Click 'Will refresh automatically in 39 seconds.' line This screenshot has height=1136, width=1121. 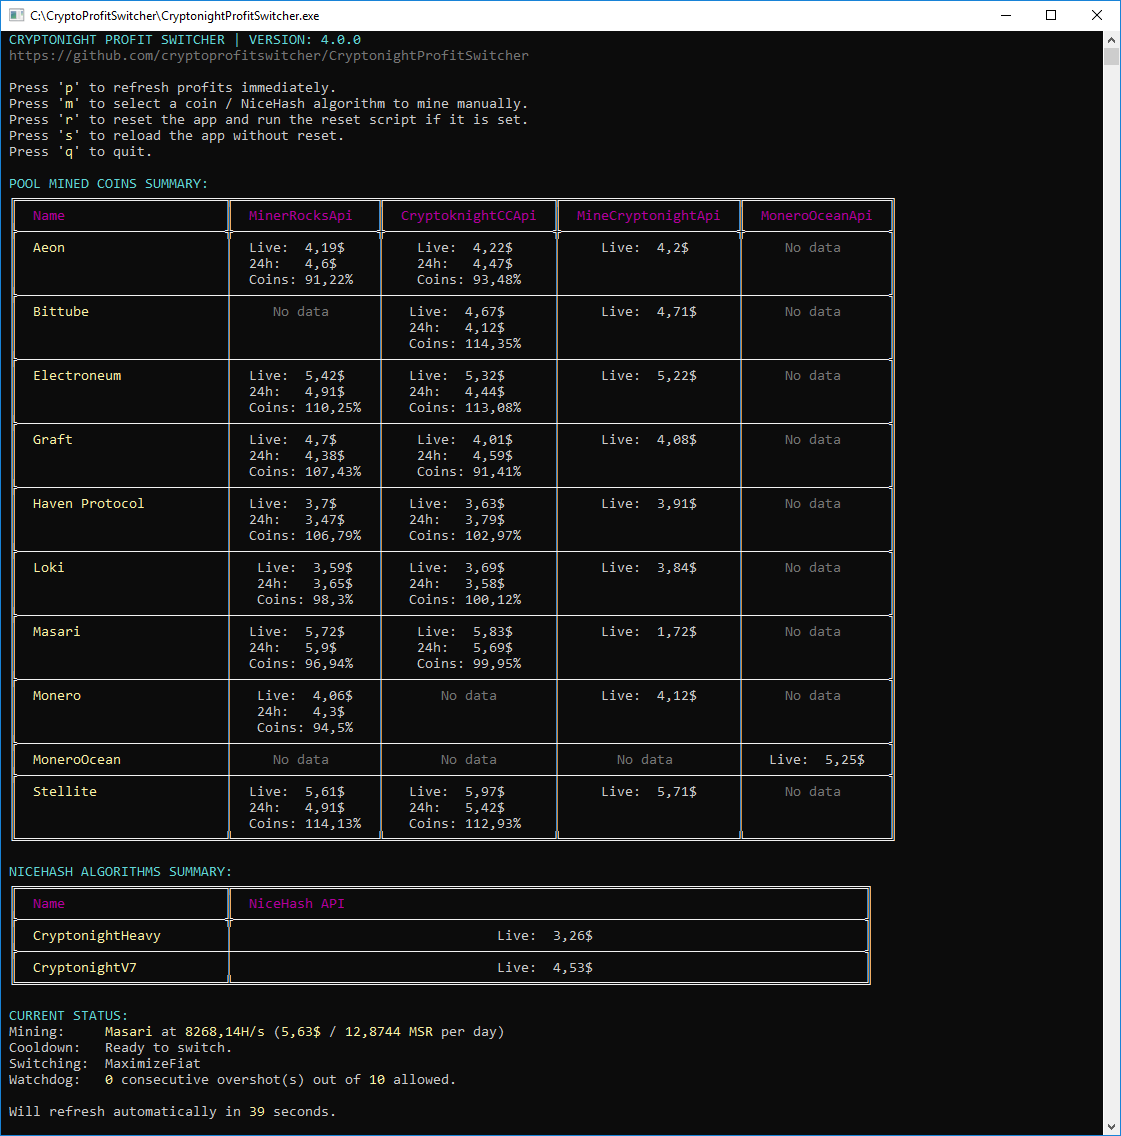(172, 1111)
